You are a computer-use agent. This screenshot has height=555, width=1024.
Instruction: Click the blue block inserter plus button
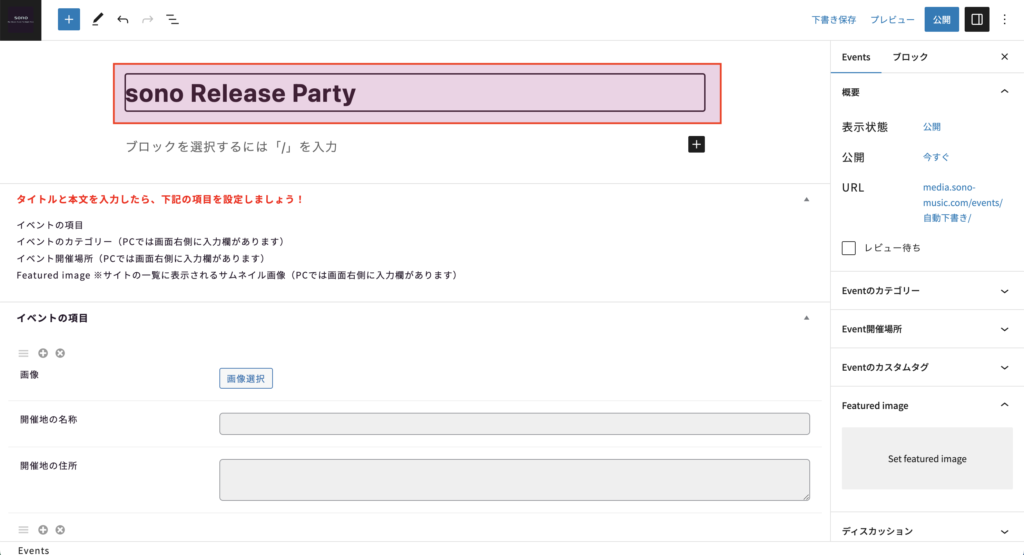tap(69, 19)
